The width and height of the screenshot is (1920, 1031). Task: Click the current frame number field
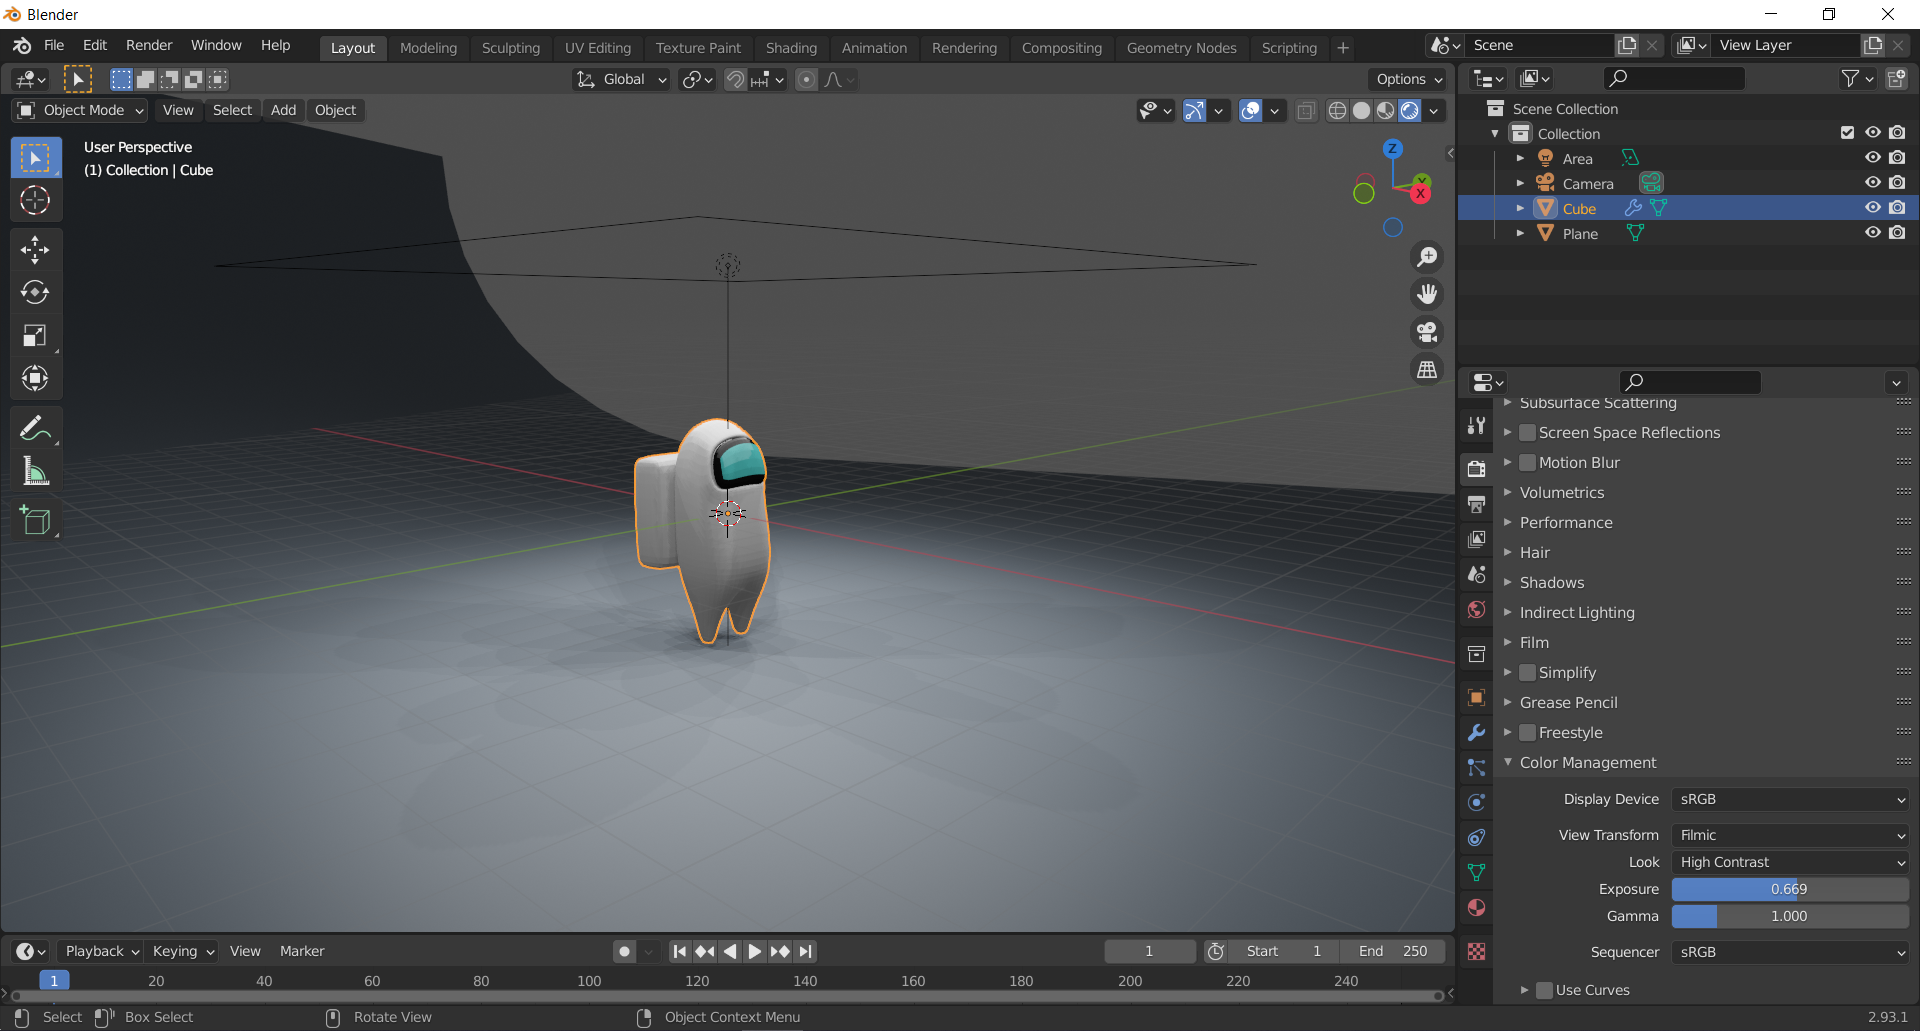tap(1150, 951)
